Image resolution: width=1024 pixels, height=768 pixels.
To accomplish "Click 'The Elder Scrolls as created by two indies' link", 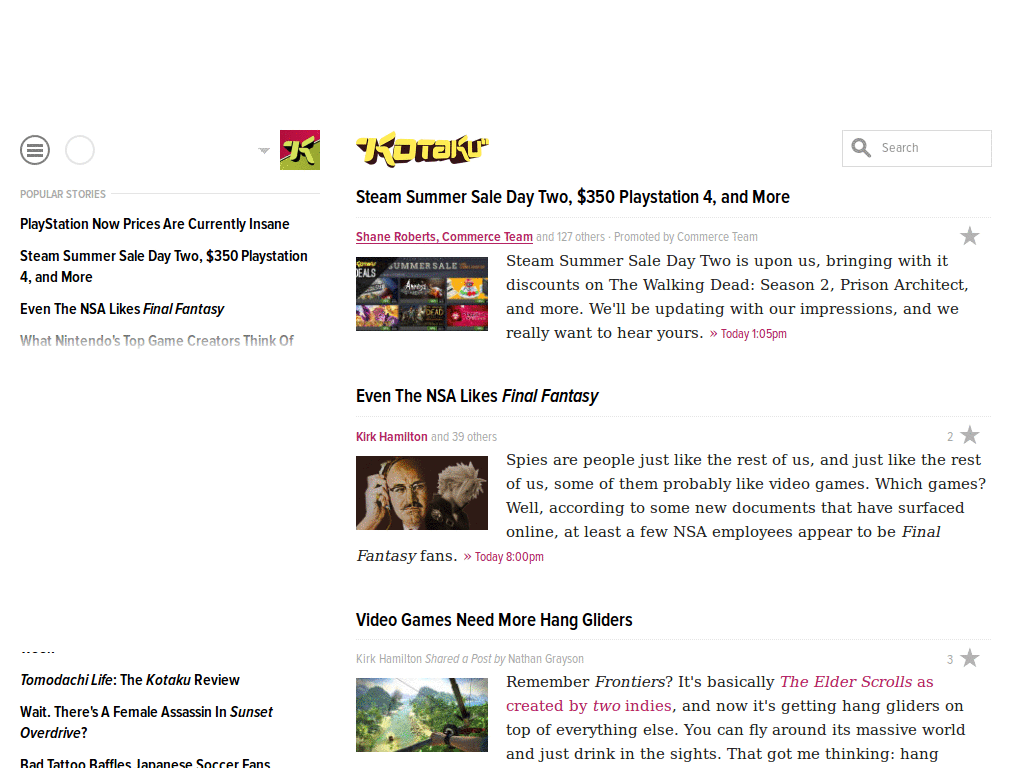I will (719, 694).
